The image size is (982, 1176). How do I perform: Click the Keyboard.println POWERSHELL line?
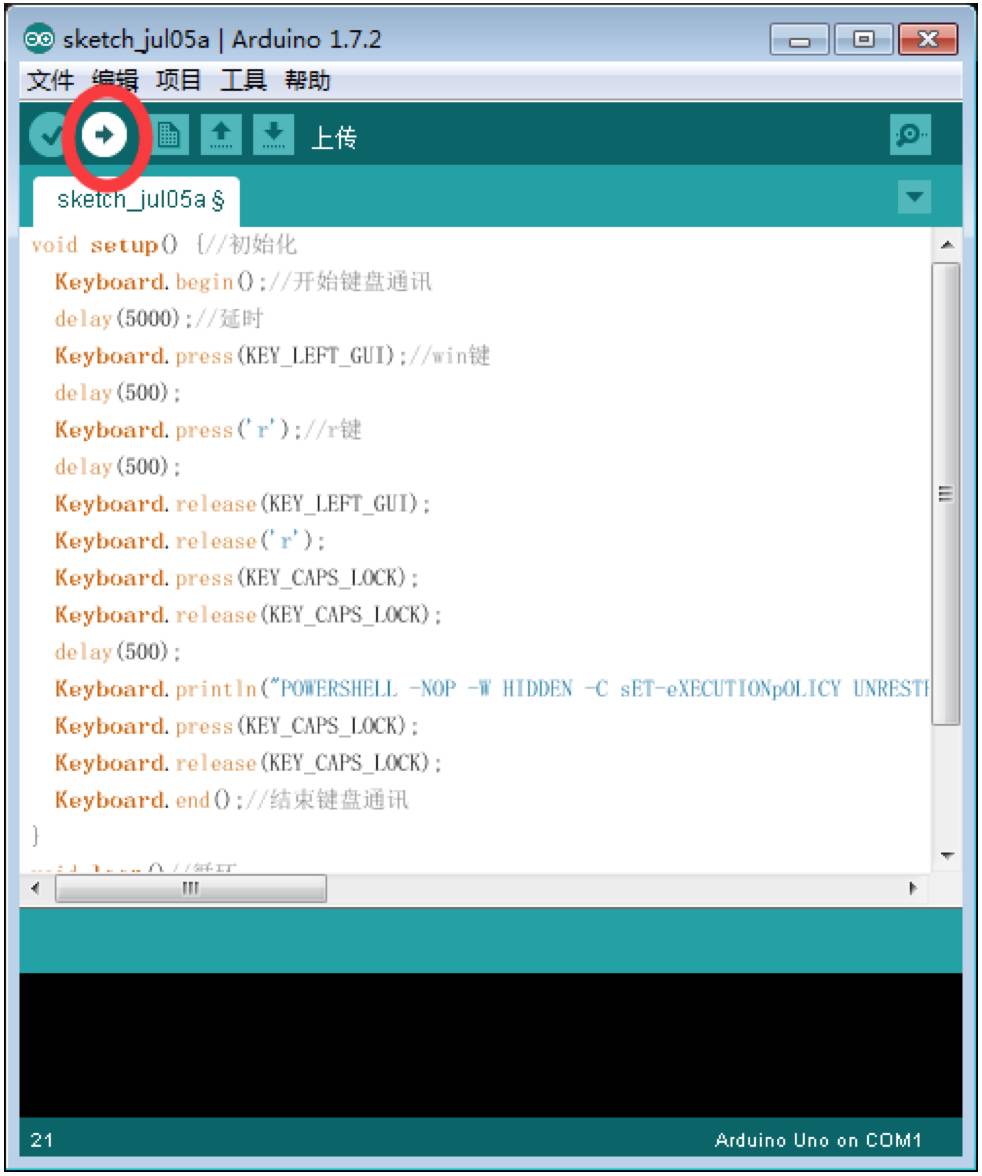tap(492, 688)
